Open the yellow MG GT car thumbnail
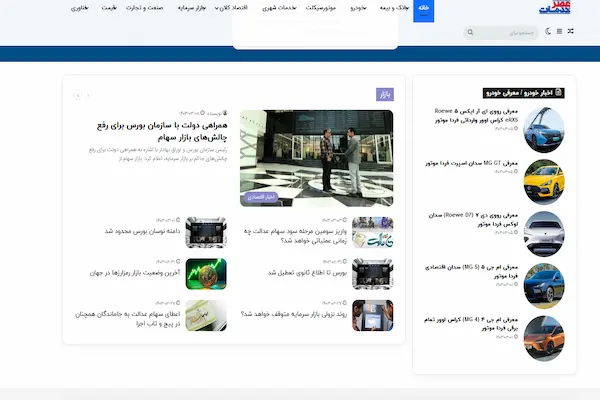 coord(544,181)
